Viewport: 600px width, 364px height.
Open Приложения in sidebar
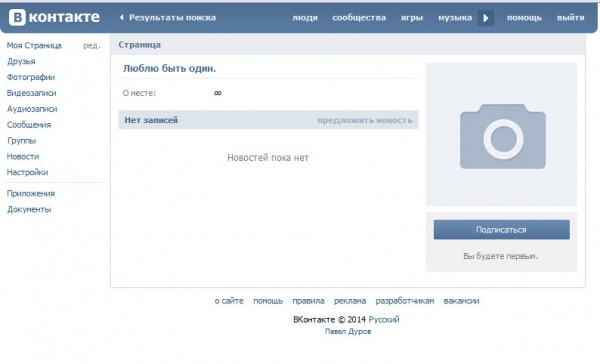[x=31, y=194]
